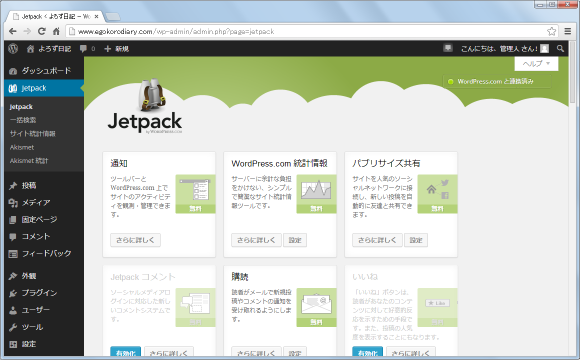580x360 pixels.
Task: Click 設定 in WordPress.com 統計情報 card
Action: coord(295,240)
